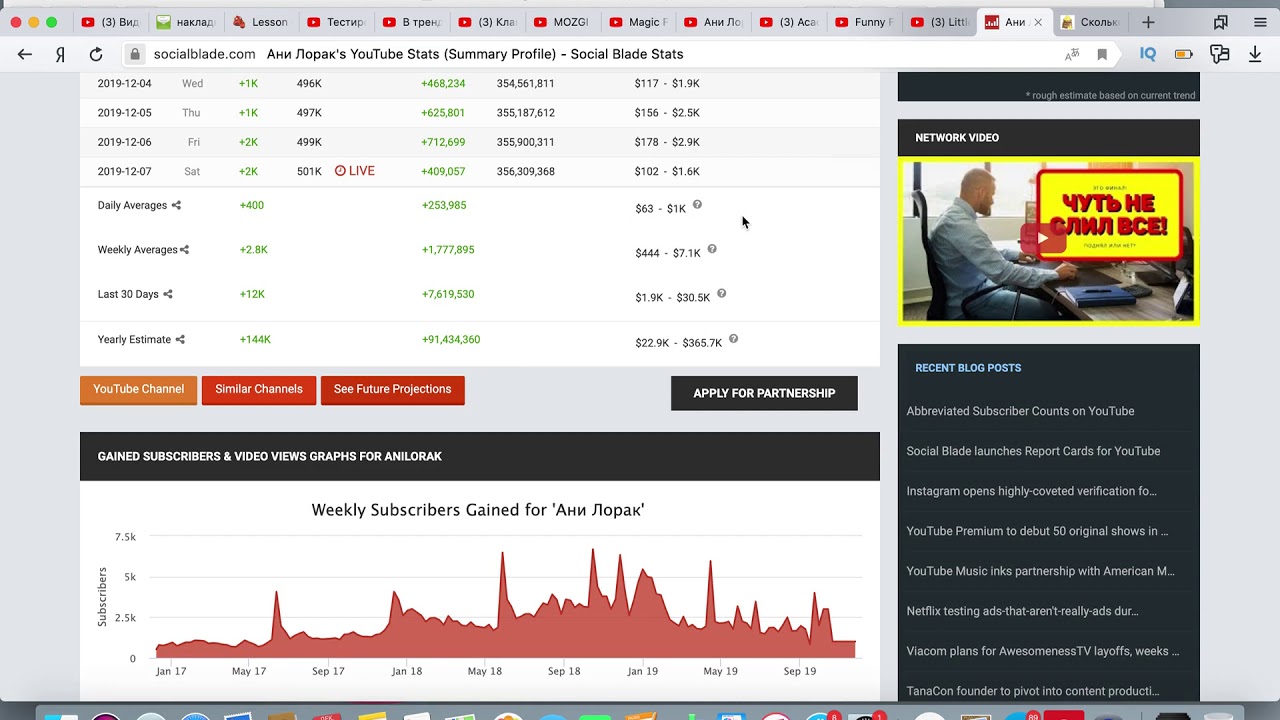Image resolution: width=1280 pixels, height=720 pixels.
Task: Switch to the 'Funny F' YouTube tab
Action: pyautogui.click(x=863, y=22)
